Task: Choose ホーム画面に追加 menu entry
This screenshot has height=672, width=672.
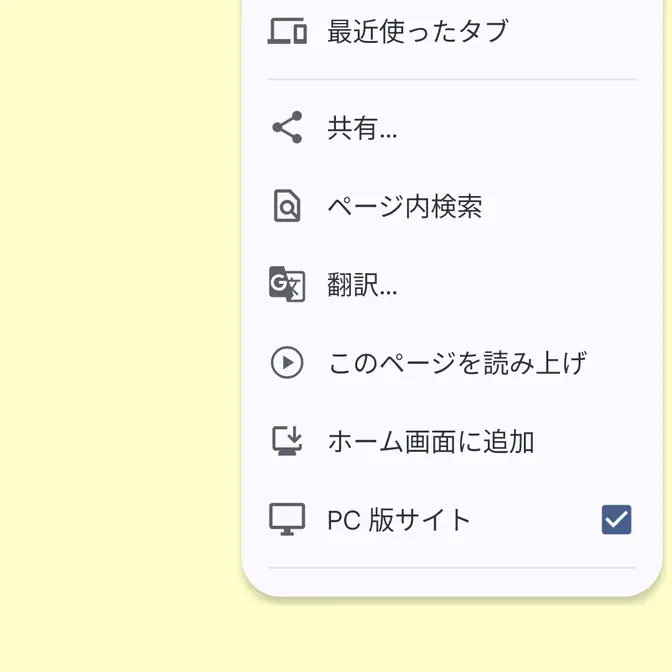Action: pyautogui.click(x=431, y=442)
